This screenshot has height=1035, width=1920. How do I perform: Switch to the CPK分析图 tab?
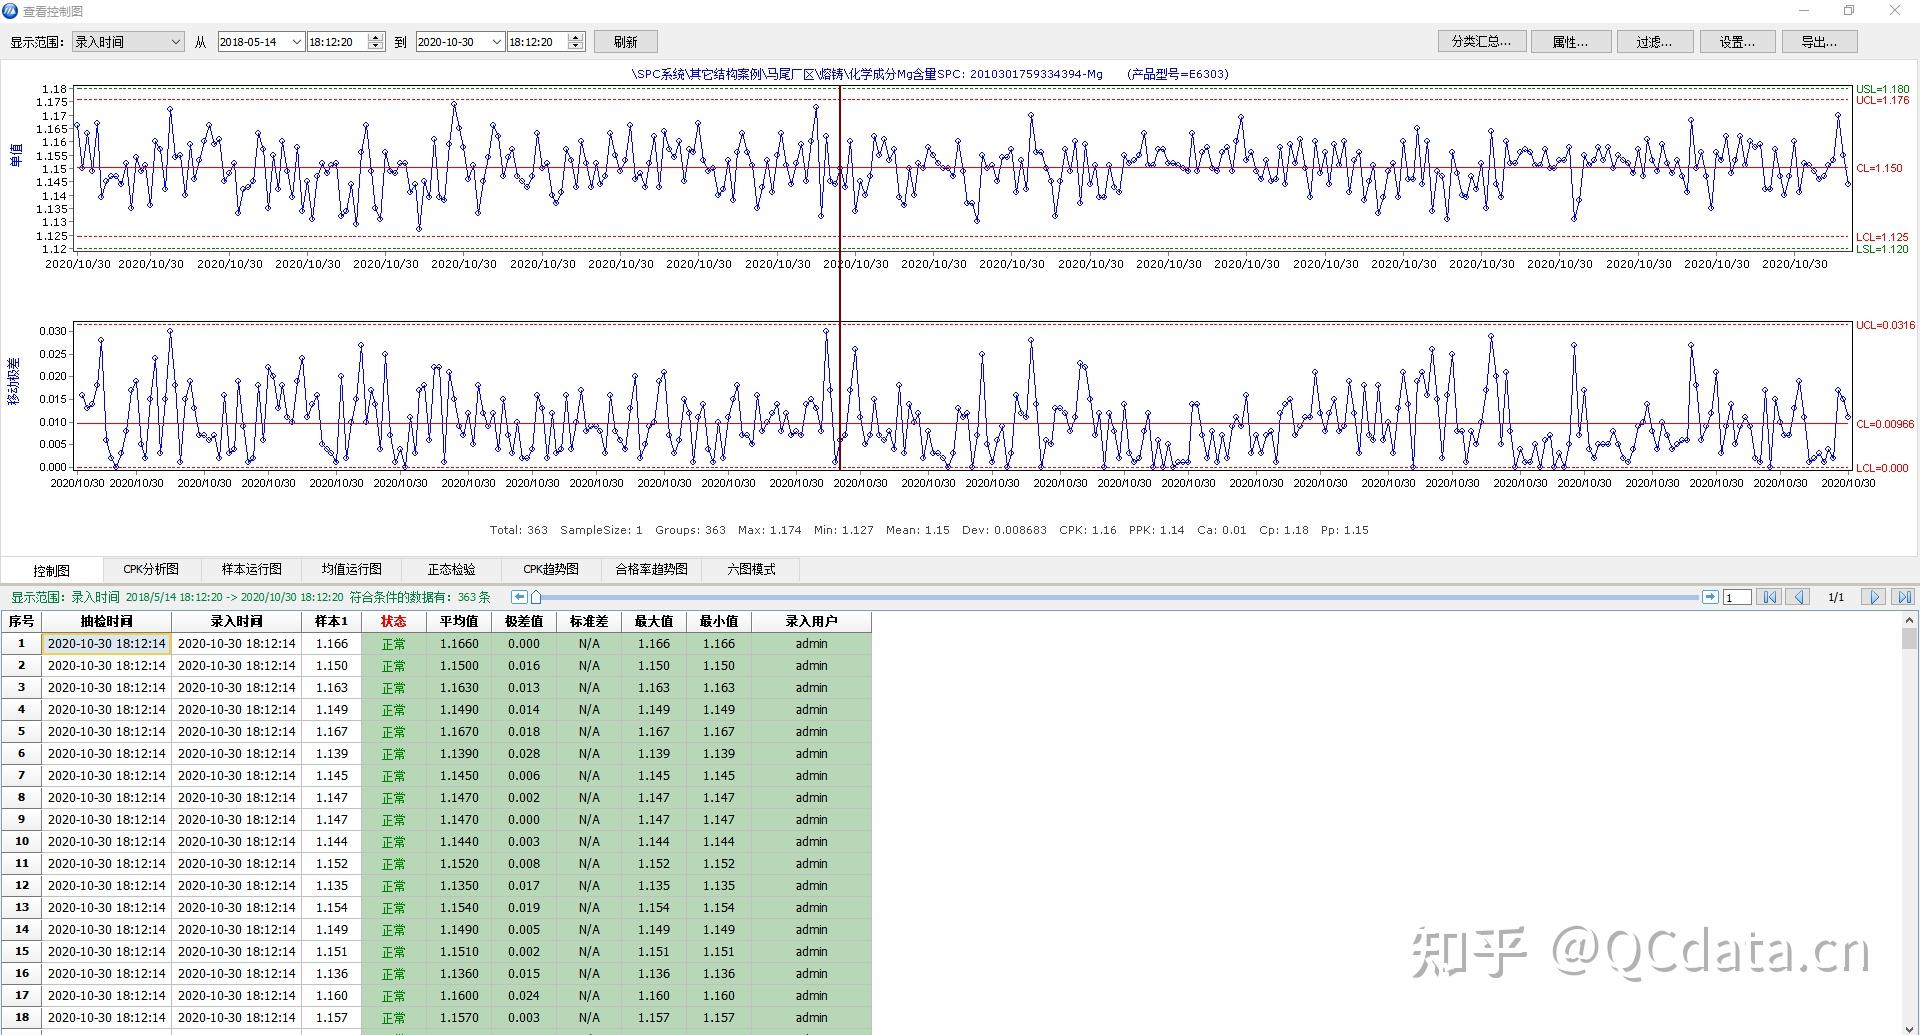pyautogui.click(x=151, y=569)
